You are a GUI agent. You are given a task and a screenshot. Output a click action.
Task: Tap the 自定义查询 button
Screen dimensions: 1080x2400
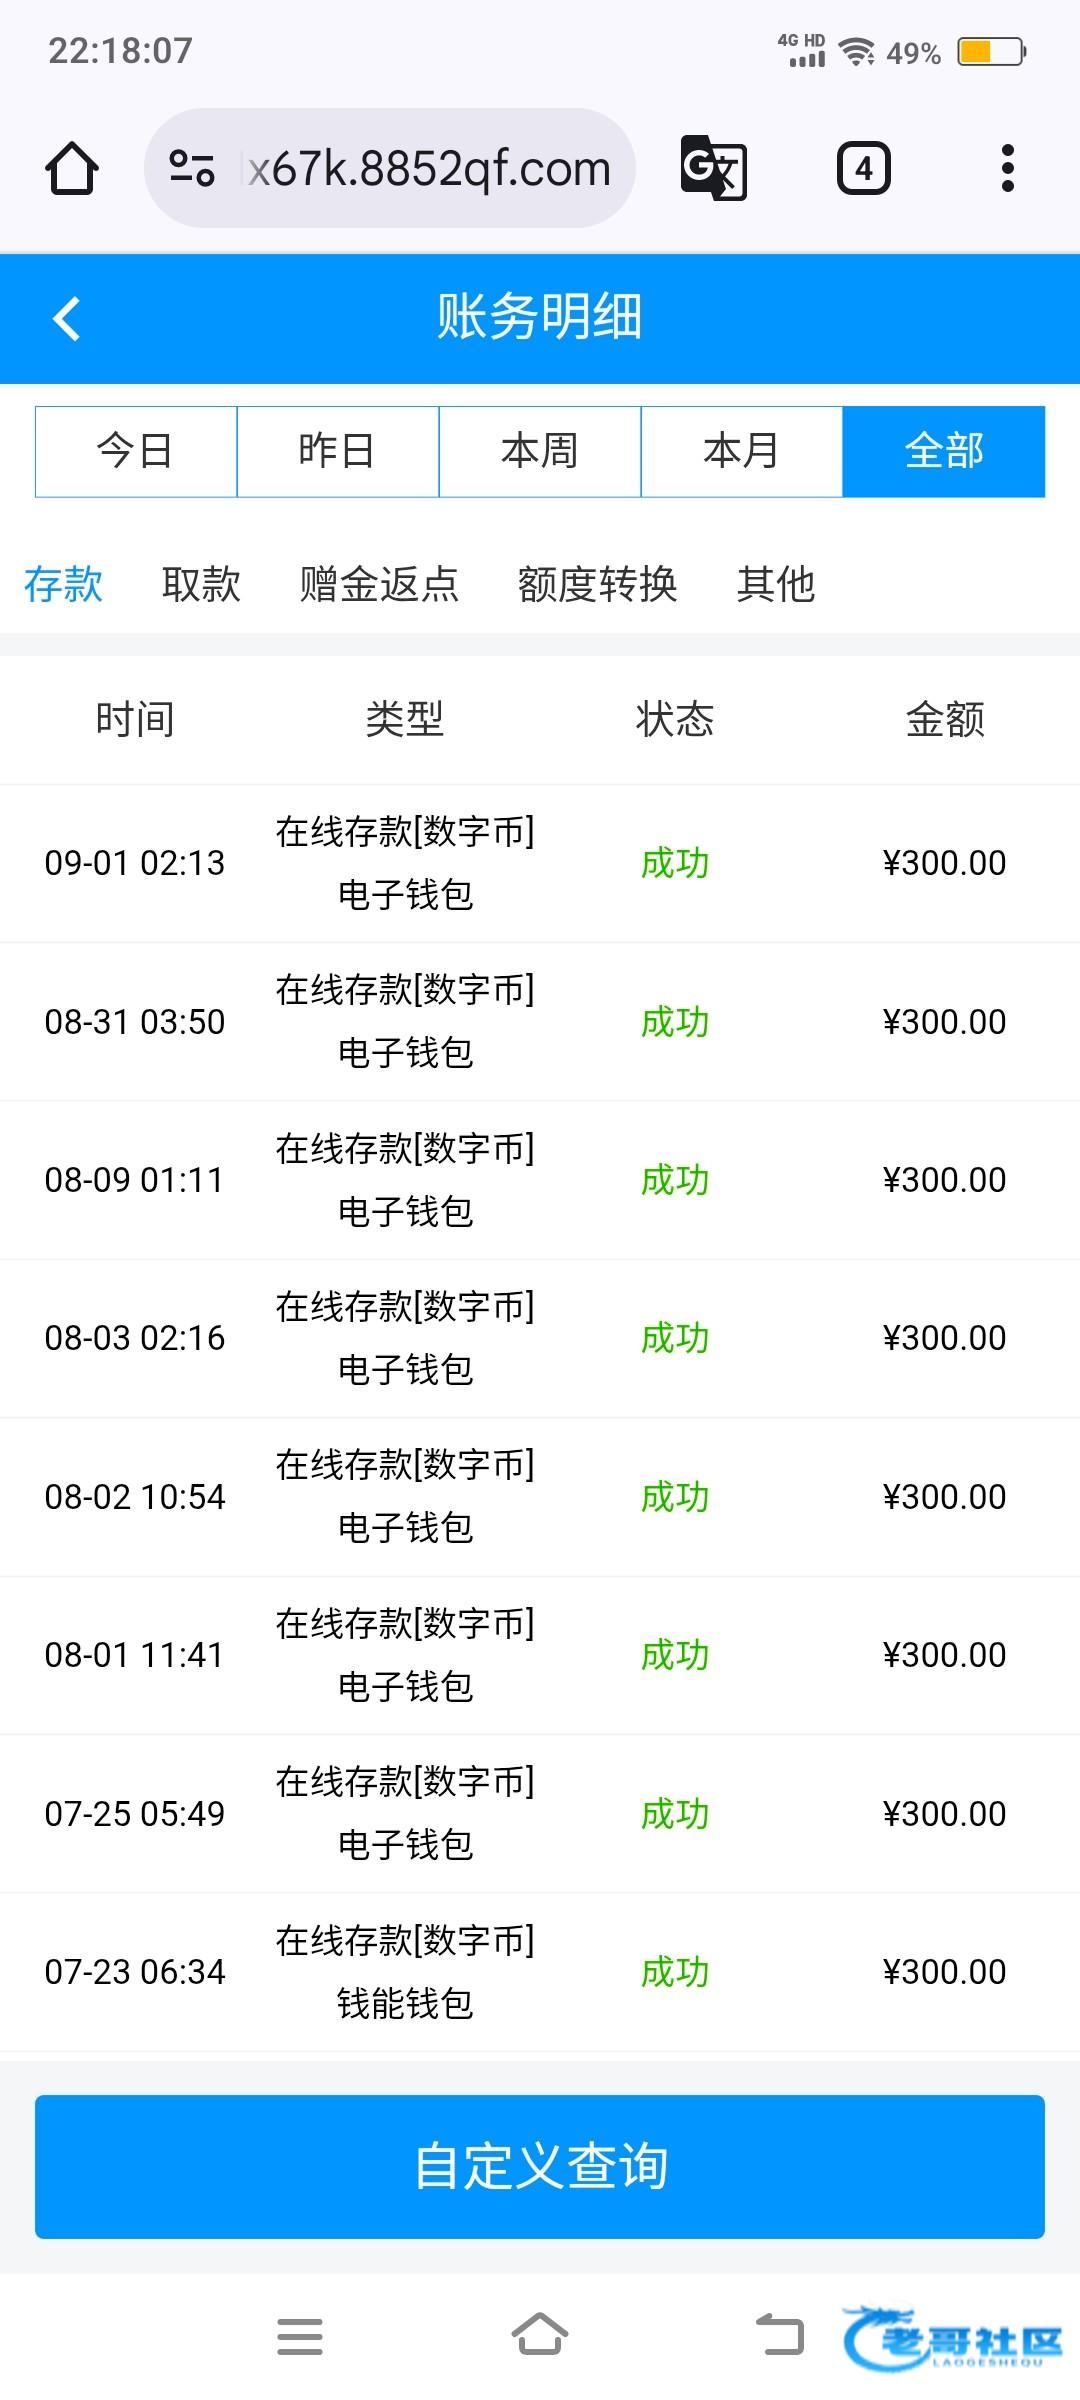tap(540, 2166)
